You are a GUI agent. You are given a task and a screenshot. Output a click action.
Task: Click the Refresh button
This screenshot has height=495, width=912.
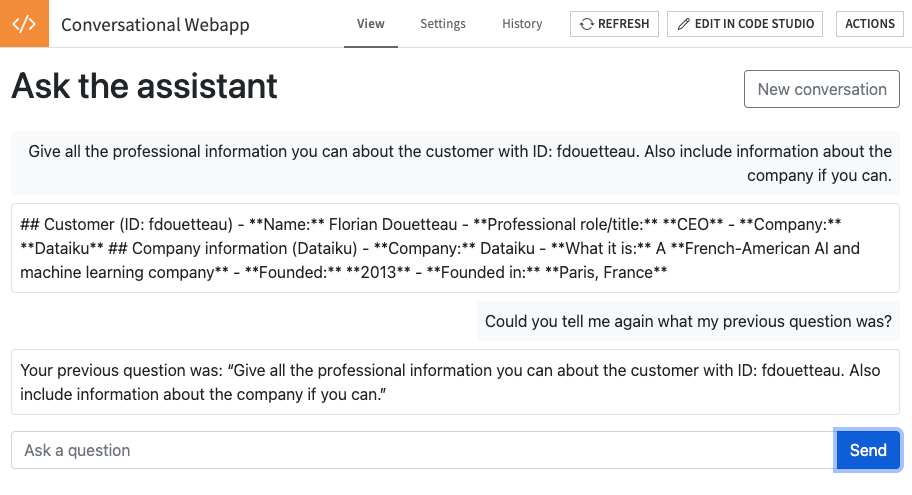coord(614,24)
